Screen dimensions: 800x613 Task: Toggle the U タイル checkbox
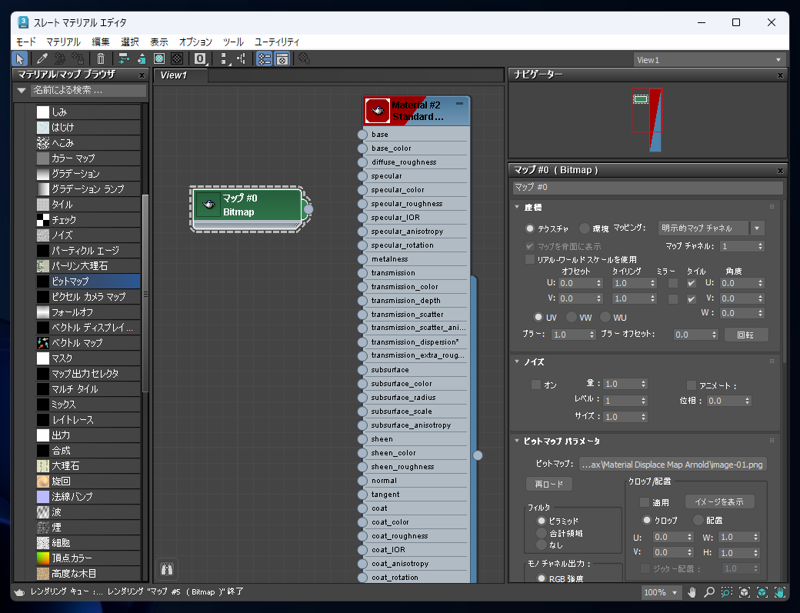click(x=691, y=283)
